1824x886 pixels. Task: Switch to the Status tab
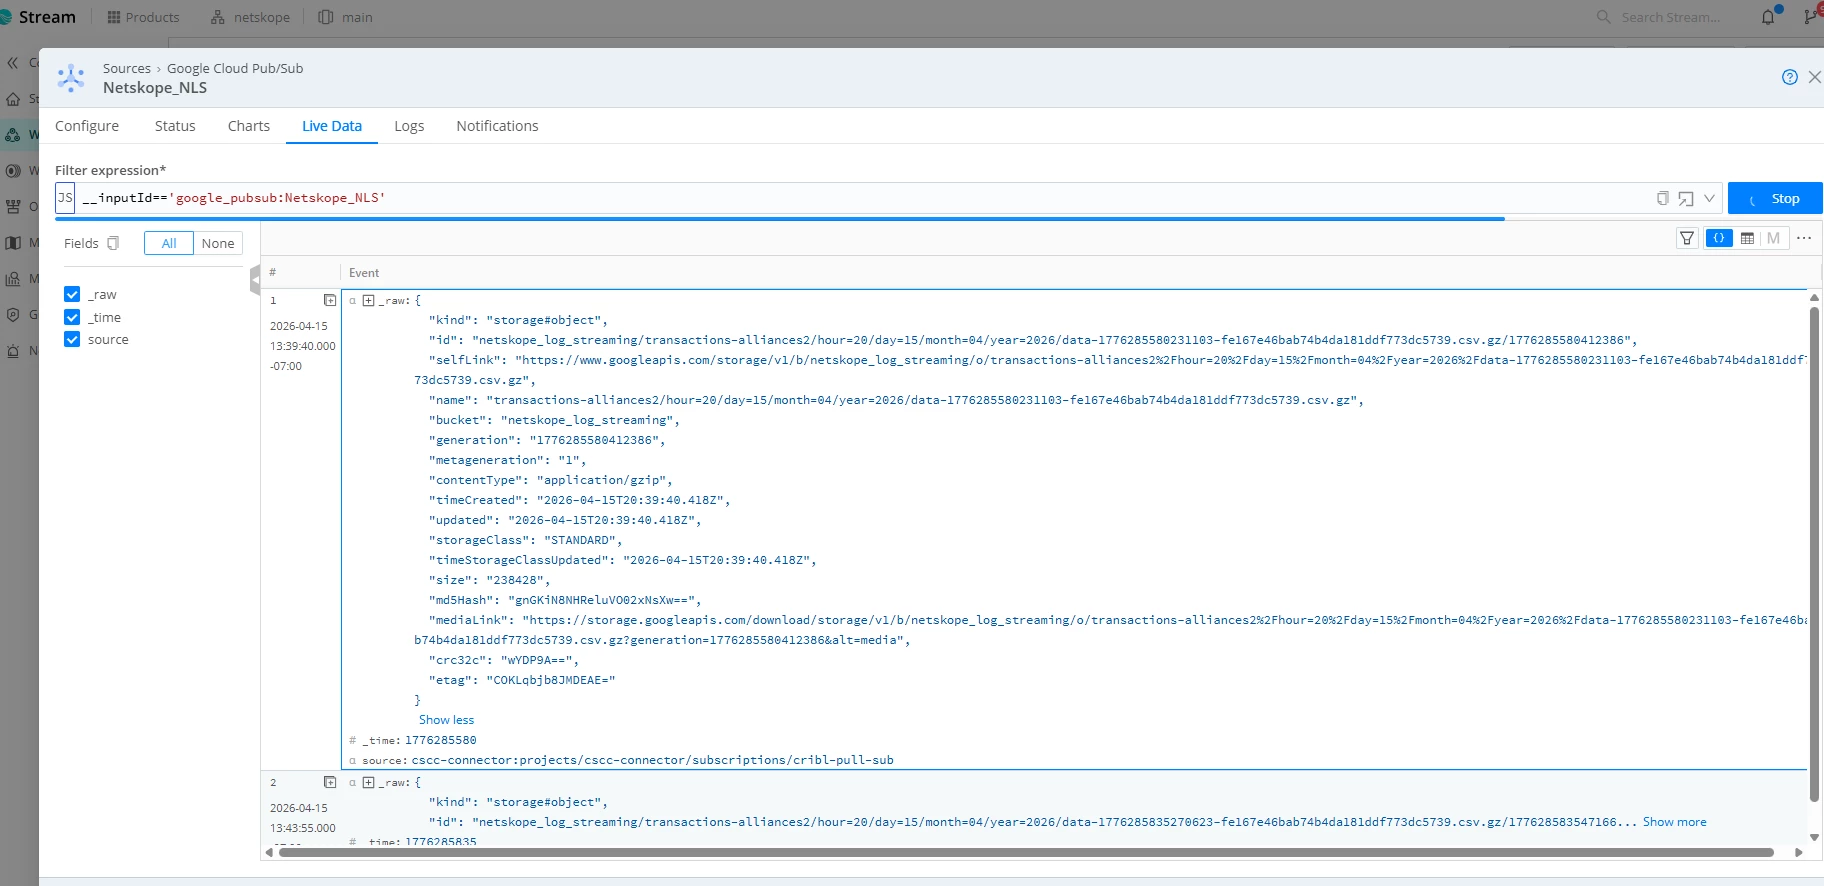coord(175,126)
